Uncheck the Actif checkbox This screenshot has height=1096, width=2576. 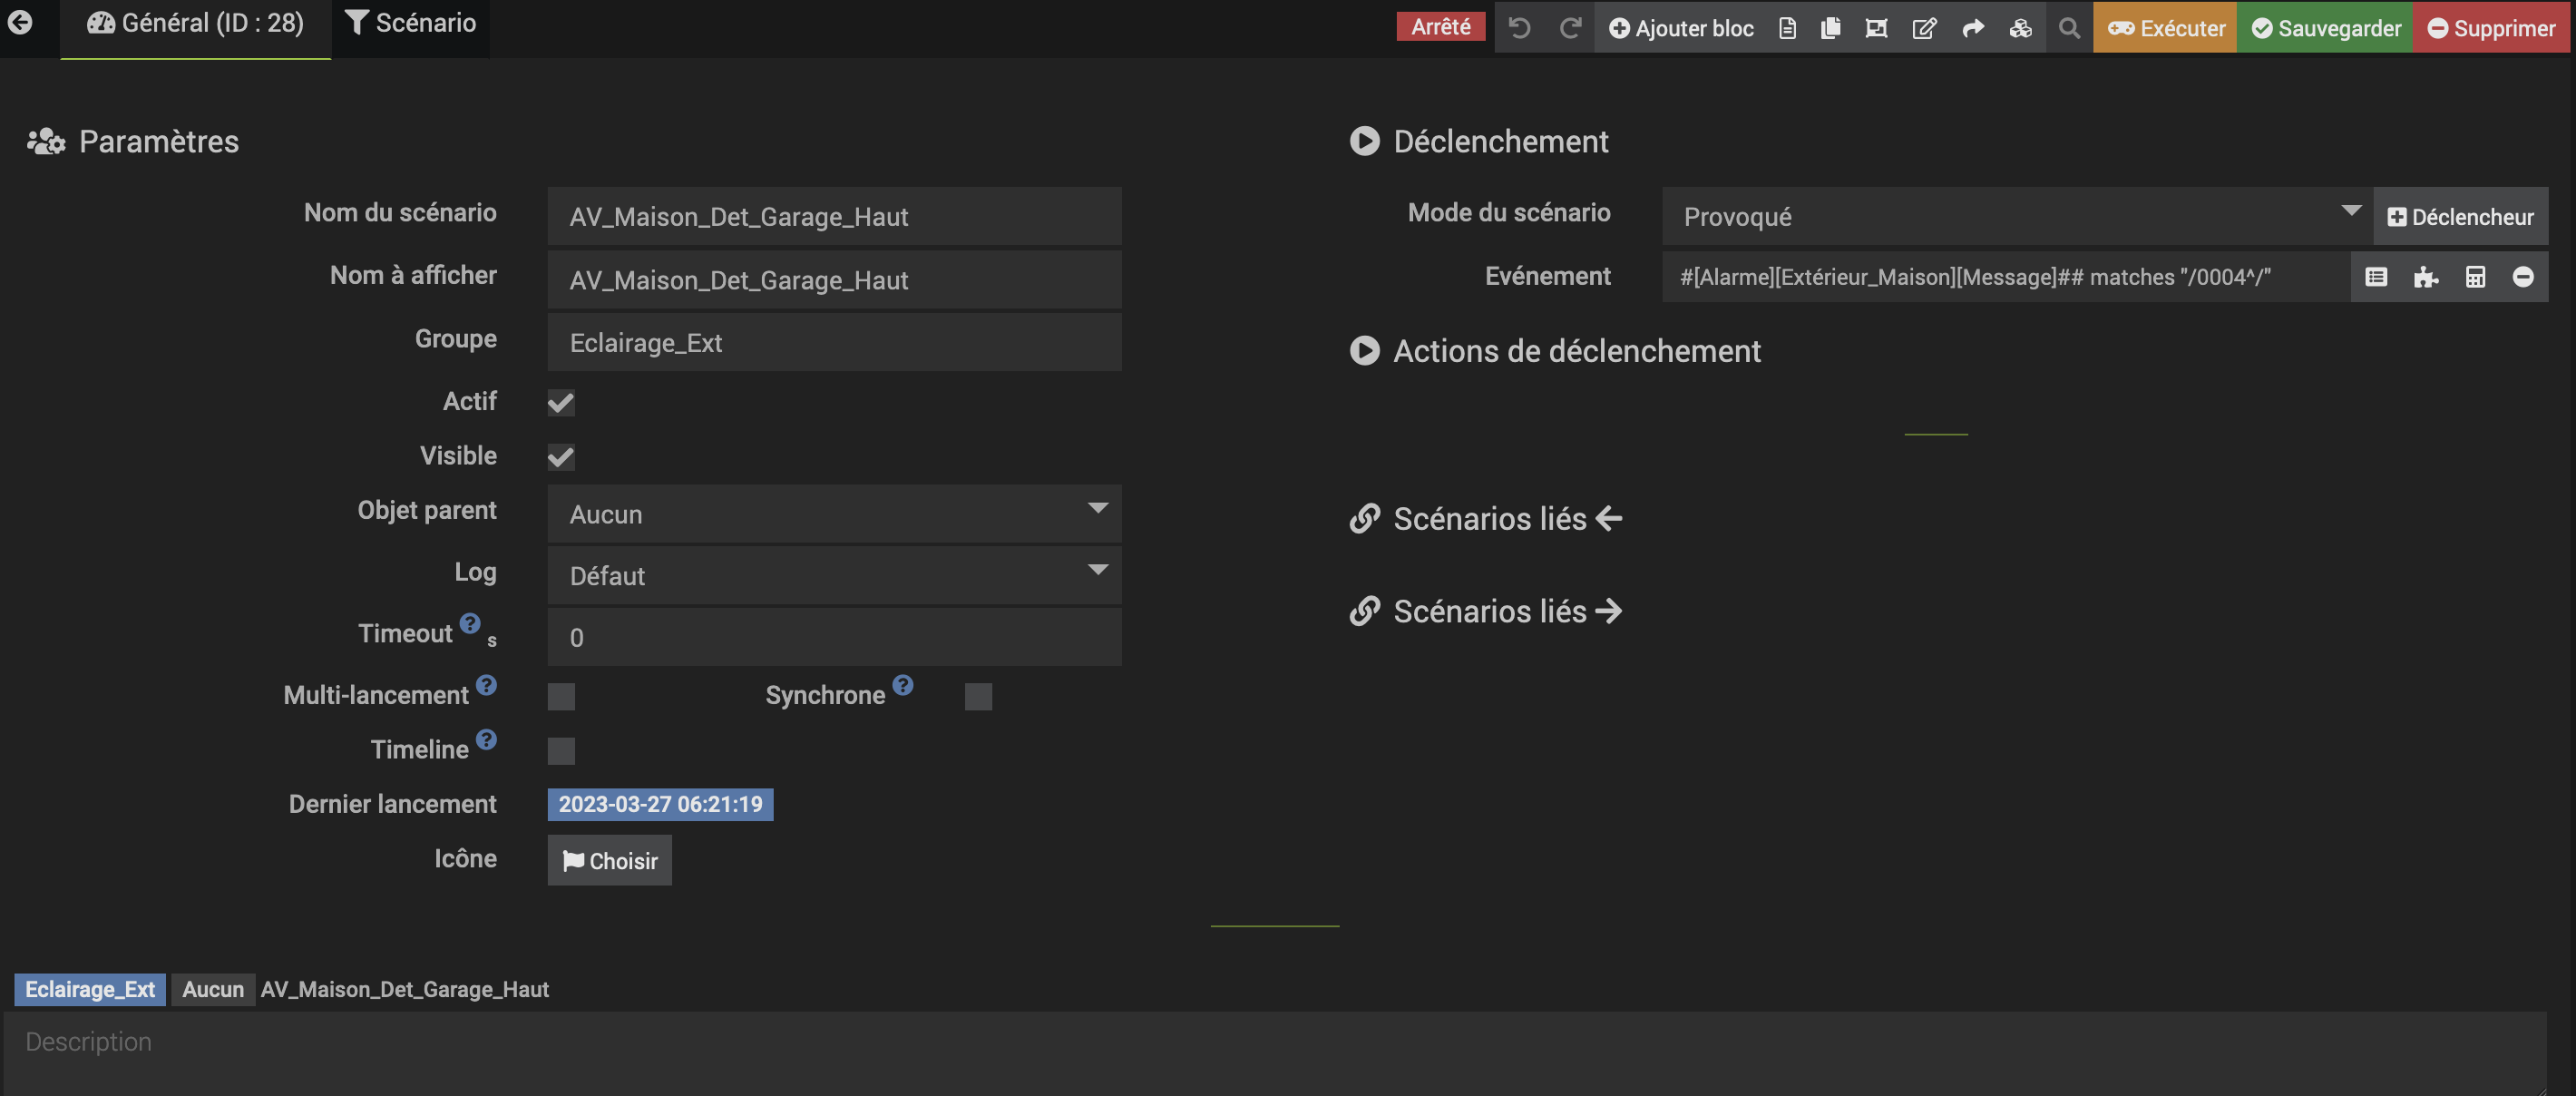[561, 403]
